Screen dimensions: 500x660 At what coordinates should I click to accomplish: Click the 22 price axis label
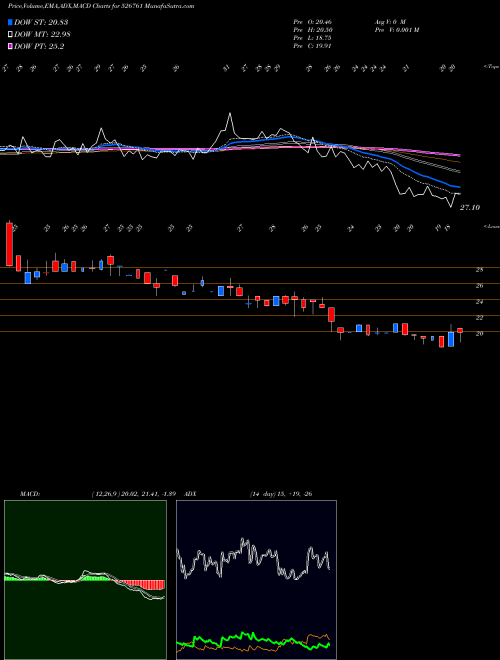coord(479,318)
